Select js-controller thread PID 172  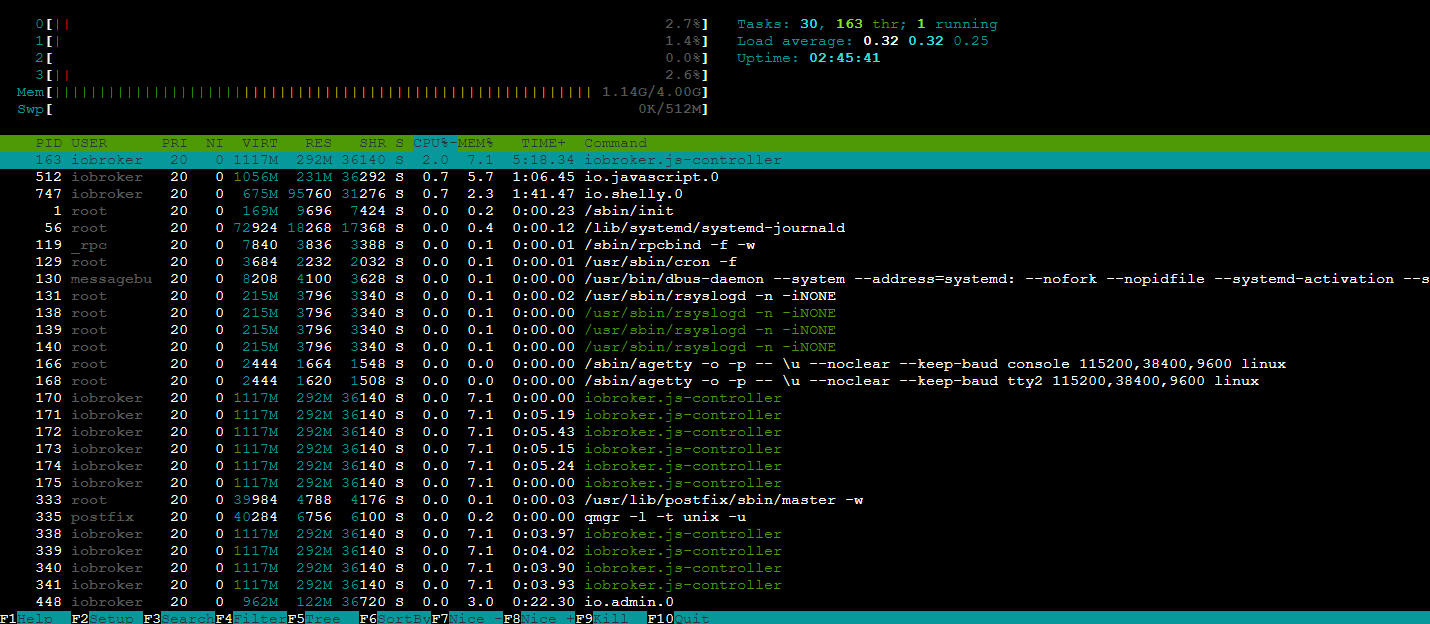[715, 432]
